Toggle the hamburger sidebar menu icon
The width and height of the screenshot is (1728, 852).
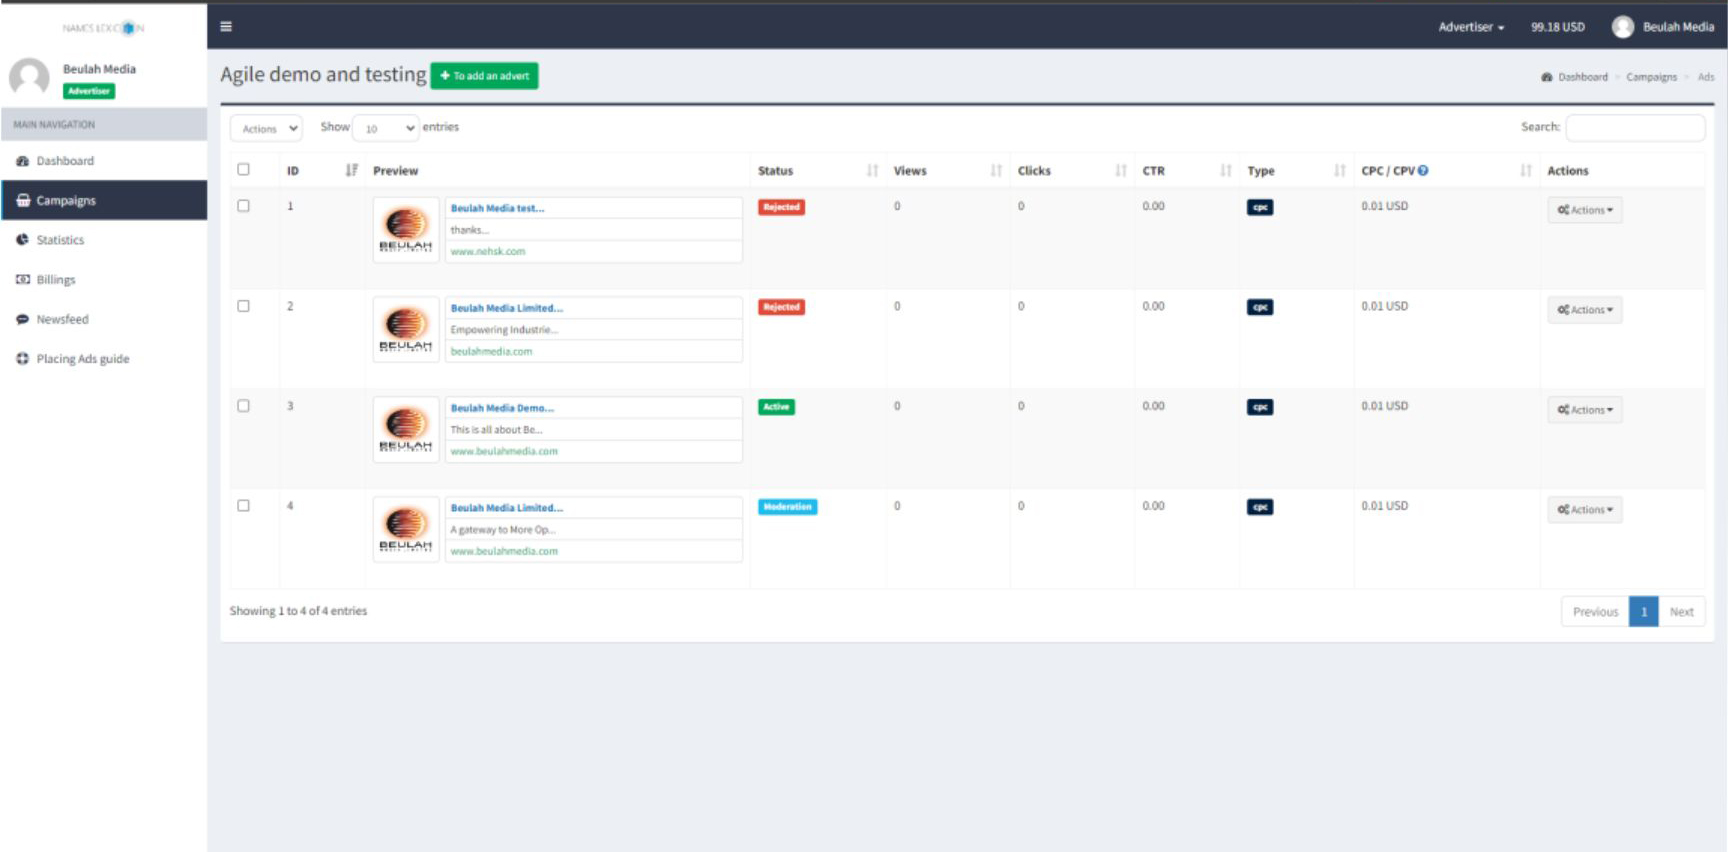click(226, 27)
